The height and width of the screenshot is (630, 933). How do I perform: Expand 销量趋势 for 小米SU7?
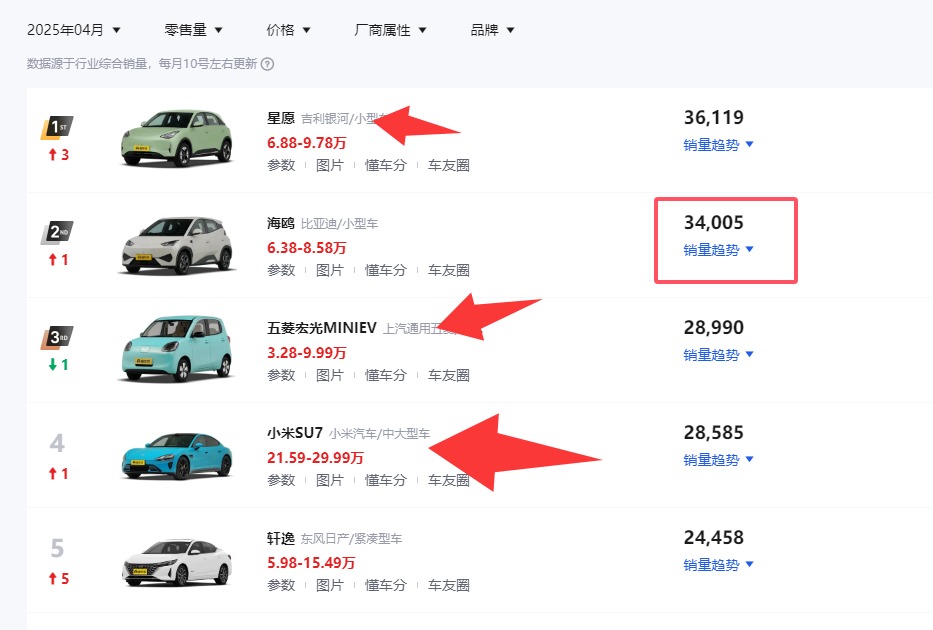[718, 460]
